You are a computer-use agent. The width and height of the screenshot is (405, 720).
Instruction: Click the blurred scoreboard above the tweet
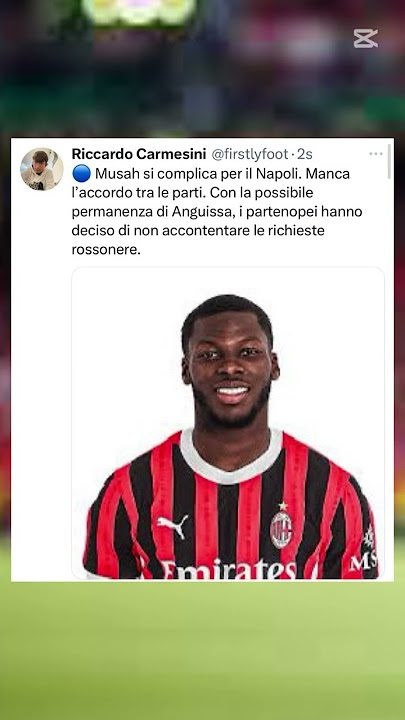click(139, 11)
